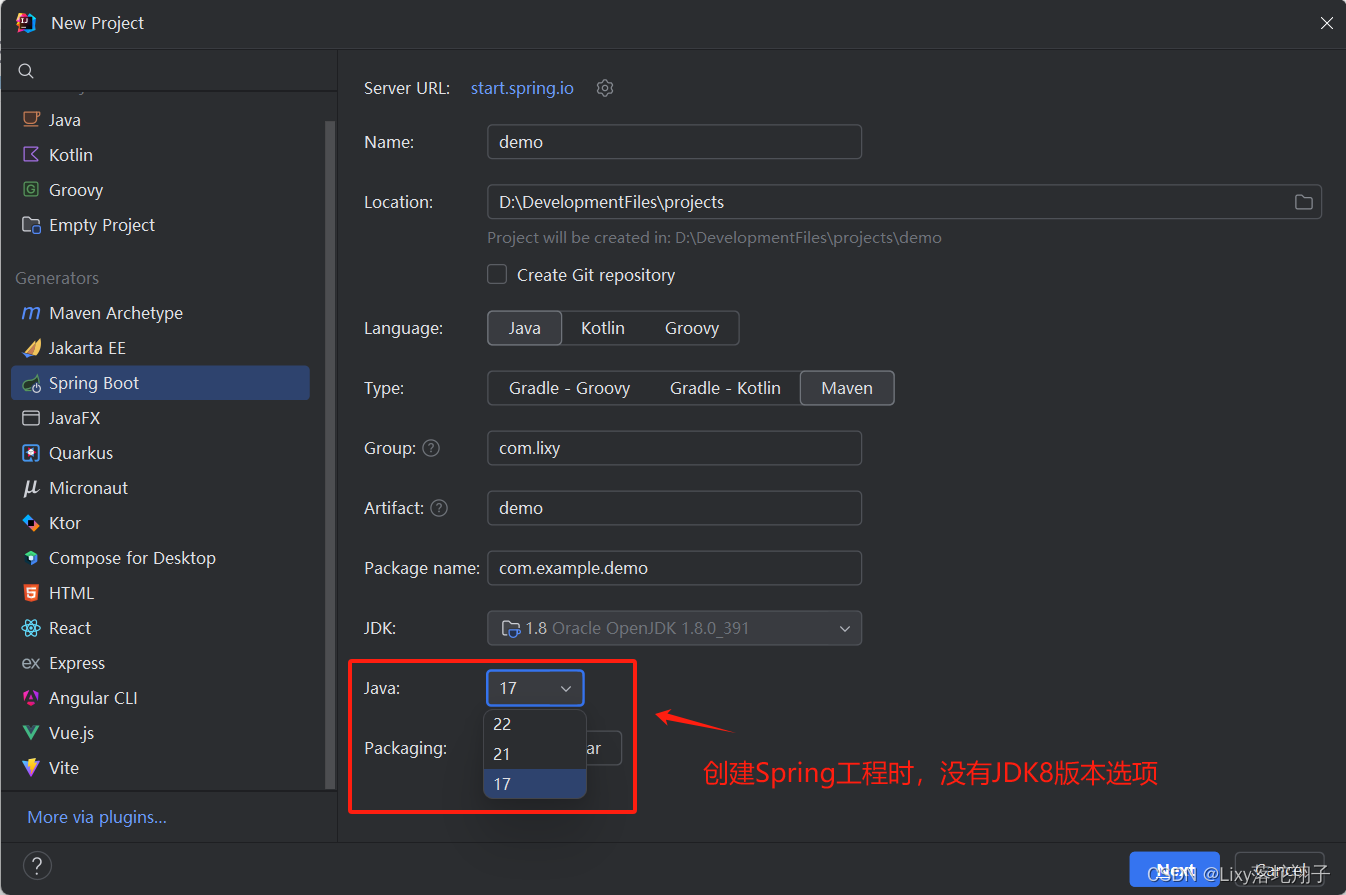Click the Cancel button
The height and width of the screenshot is (895, 1346).
tap(1280, 870)
